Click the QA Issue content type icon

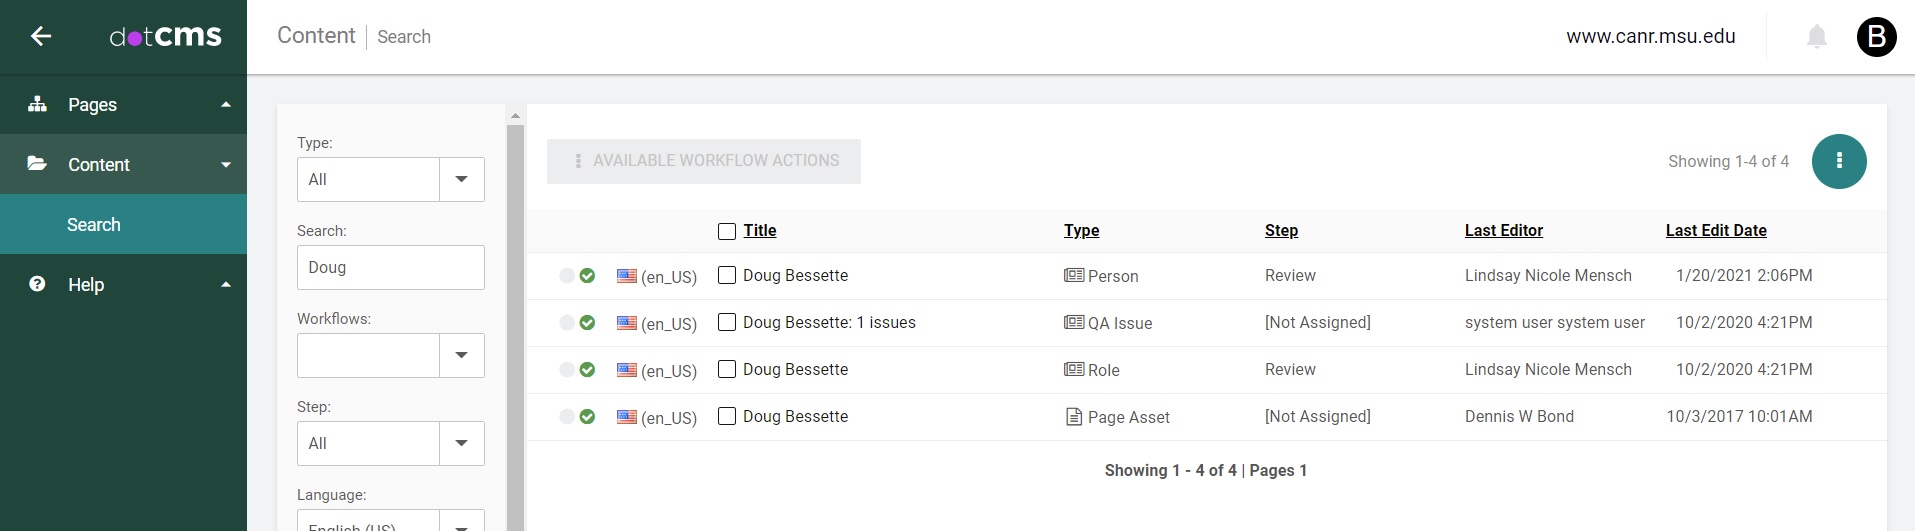(x=1074, y=323)
